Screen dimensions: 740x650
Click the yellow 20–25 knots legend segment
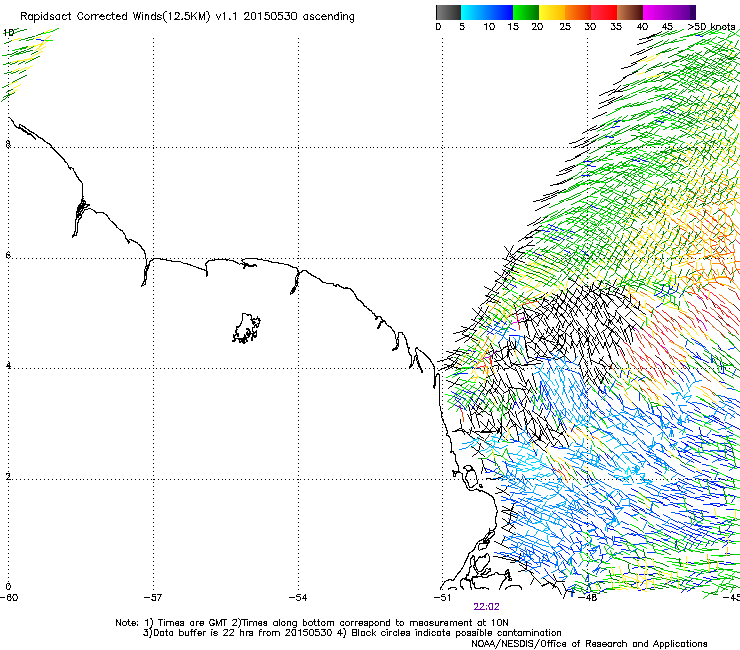pyautogui.click(x=552, y=12)
